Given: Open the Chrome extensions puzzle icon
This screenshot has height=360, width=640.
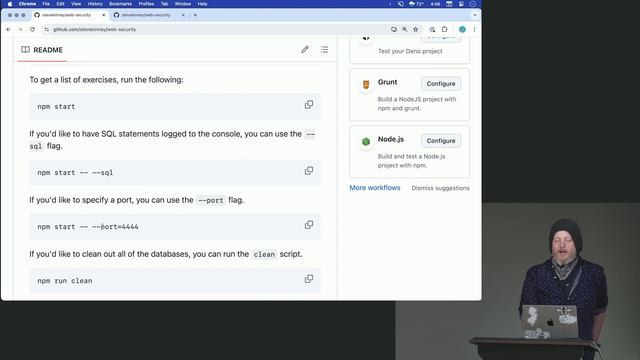Looking at the screenshot, I should pyautogui.click(x=444, y=29).
